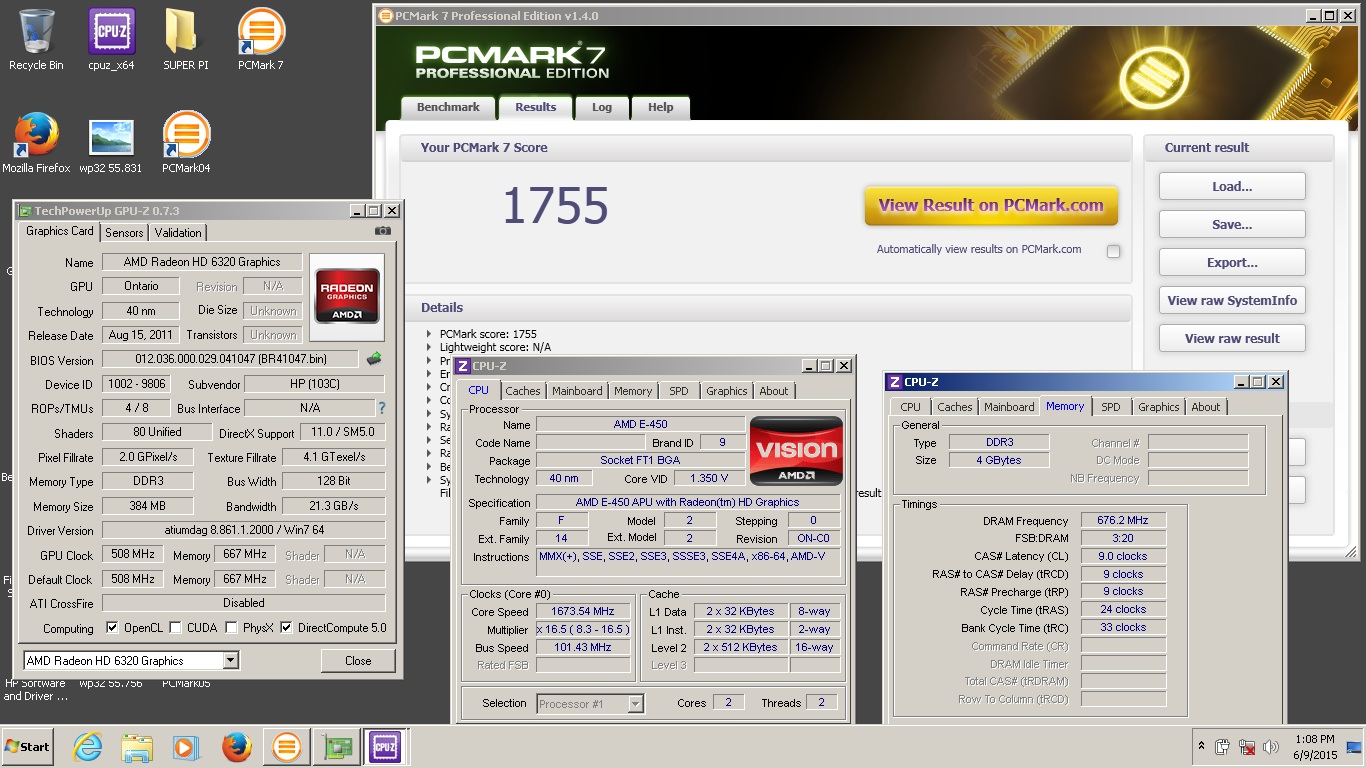Click View Result on PCMark.com button

pos(991,205)
